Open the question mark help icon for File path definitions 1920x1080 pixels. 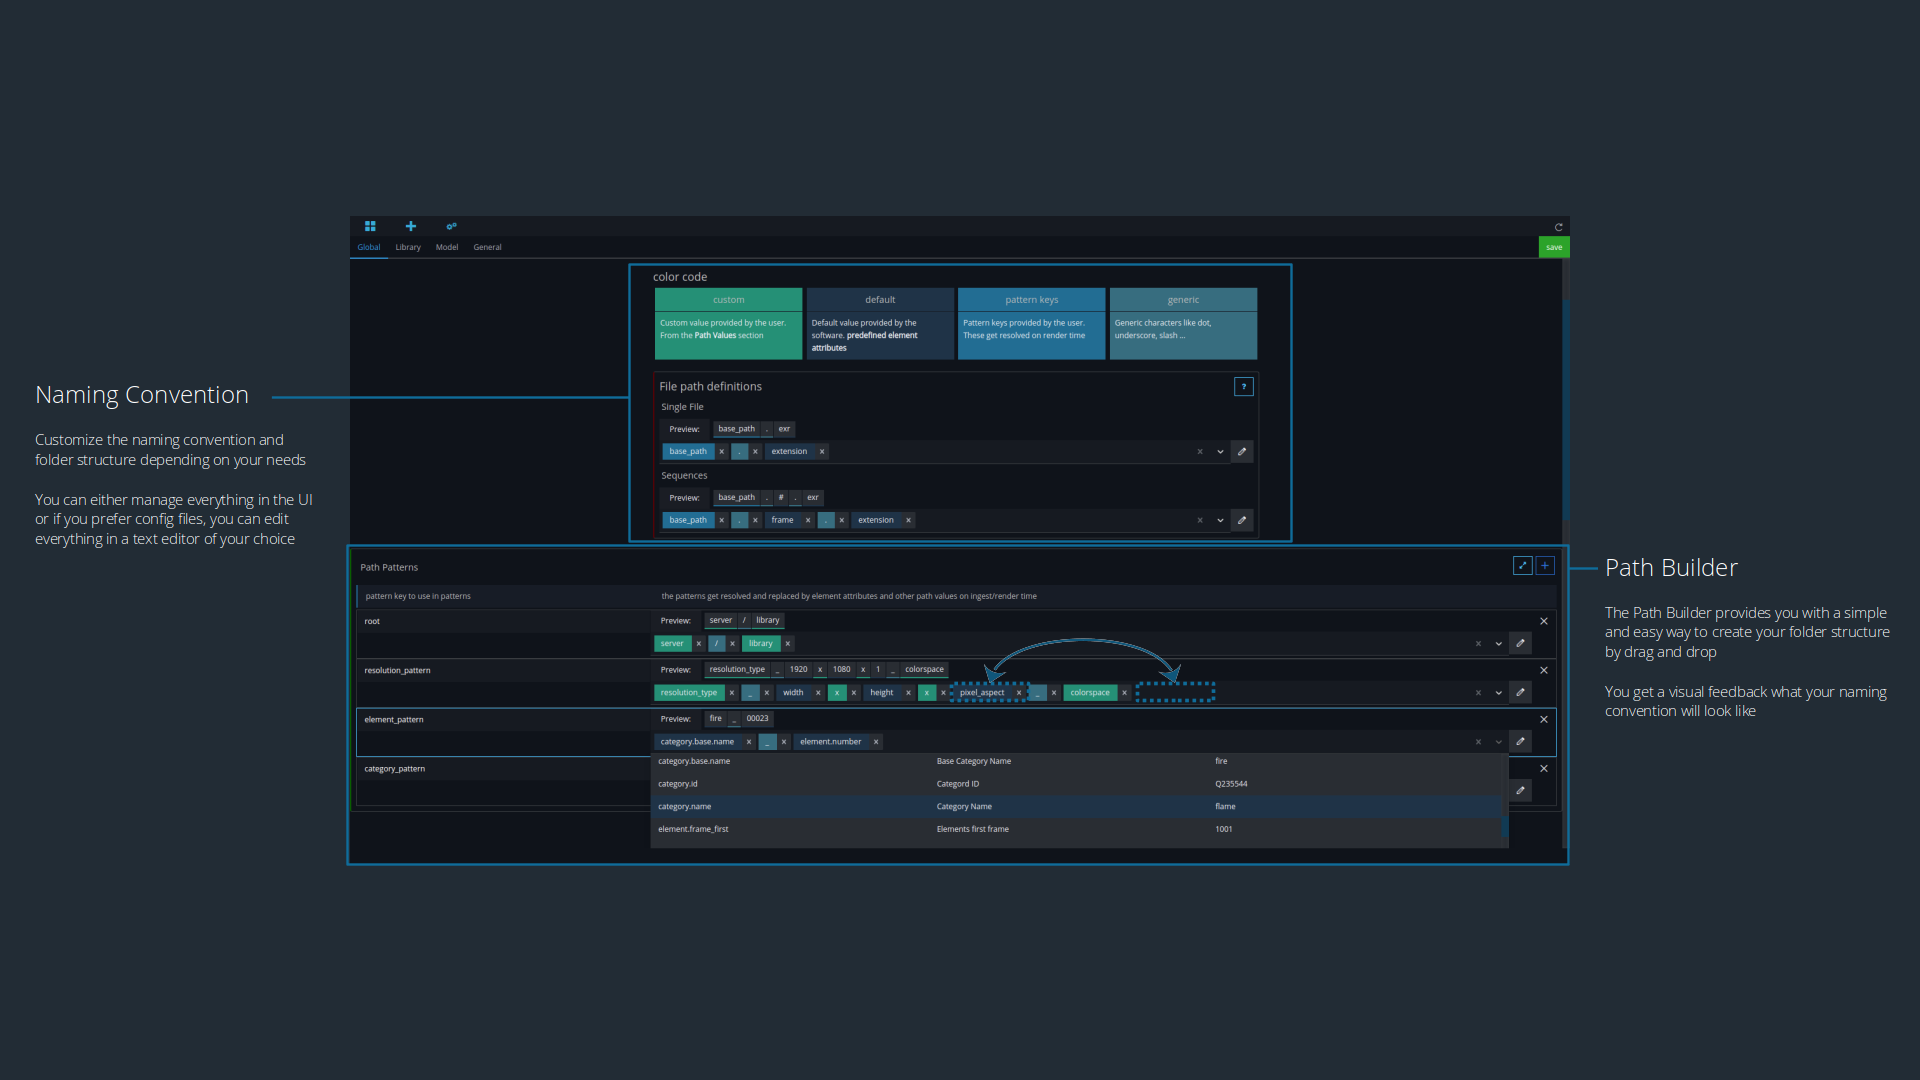pos(1243,386)
